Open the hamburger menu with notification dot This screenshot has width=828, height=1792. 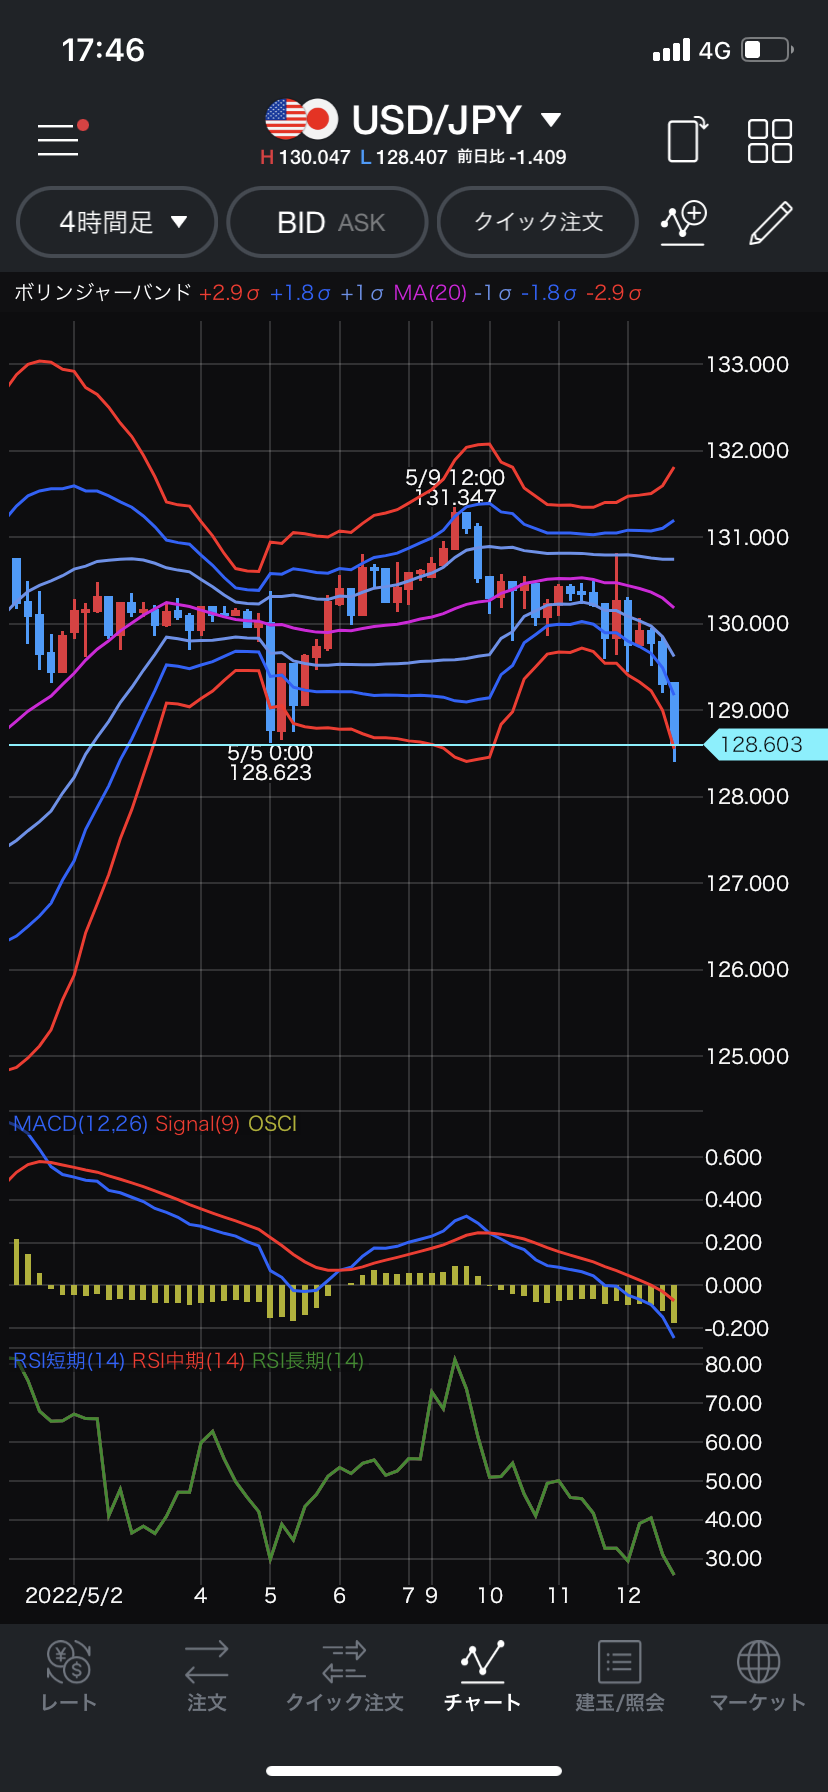click(x=60, y=139)
